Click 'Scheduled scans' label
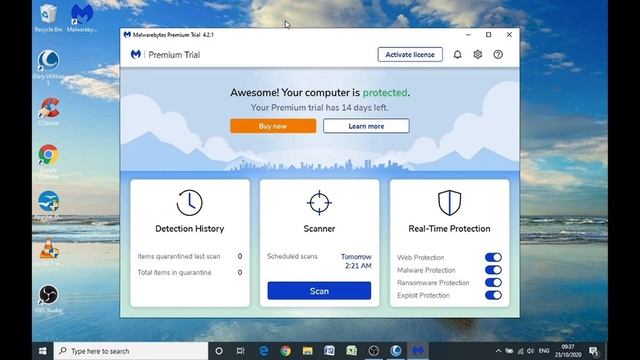The image size is (640, 360). click(292, 256)
